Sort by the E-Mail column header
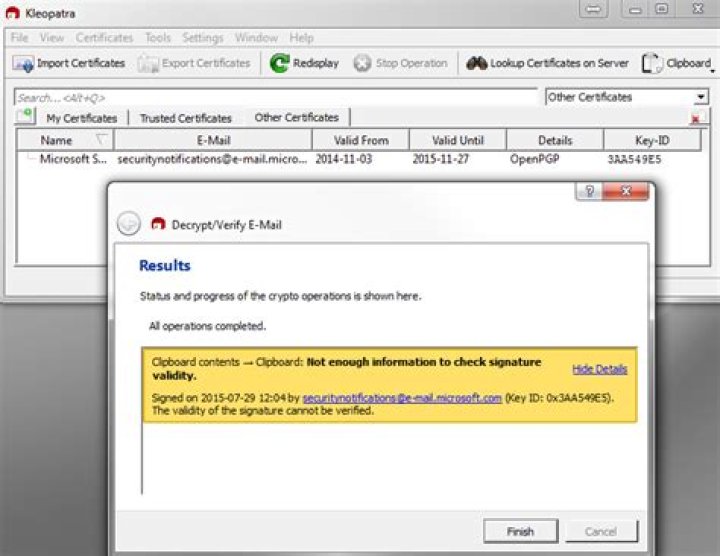This screenshot has height=556, width=720. pyautogui.click(x=213, y=140)
